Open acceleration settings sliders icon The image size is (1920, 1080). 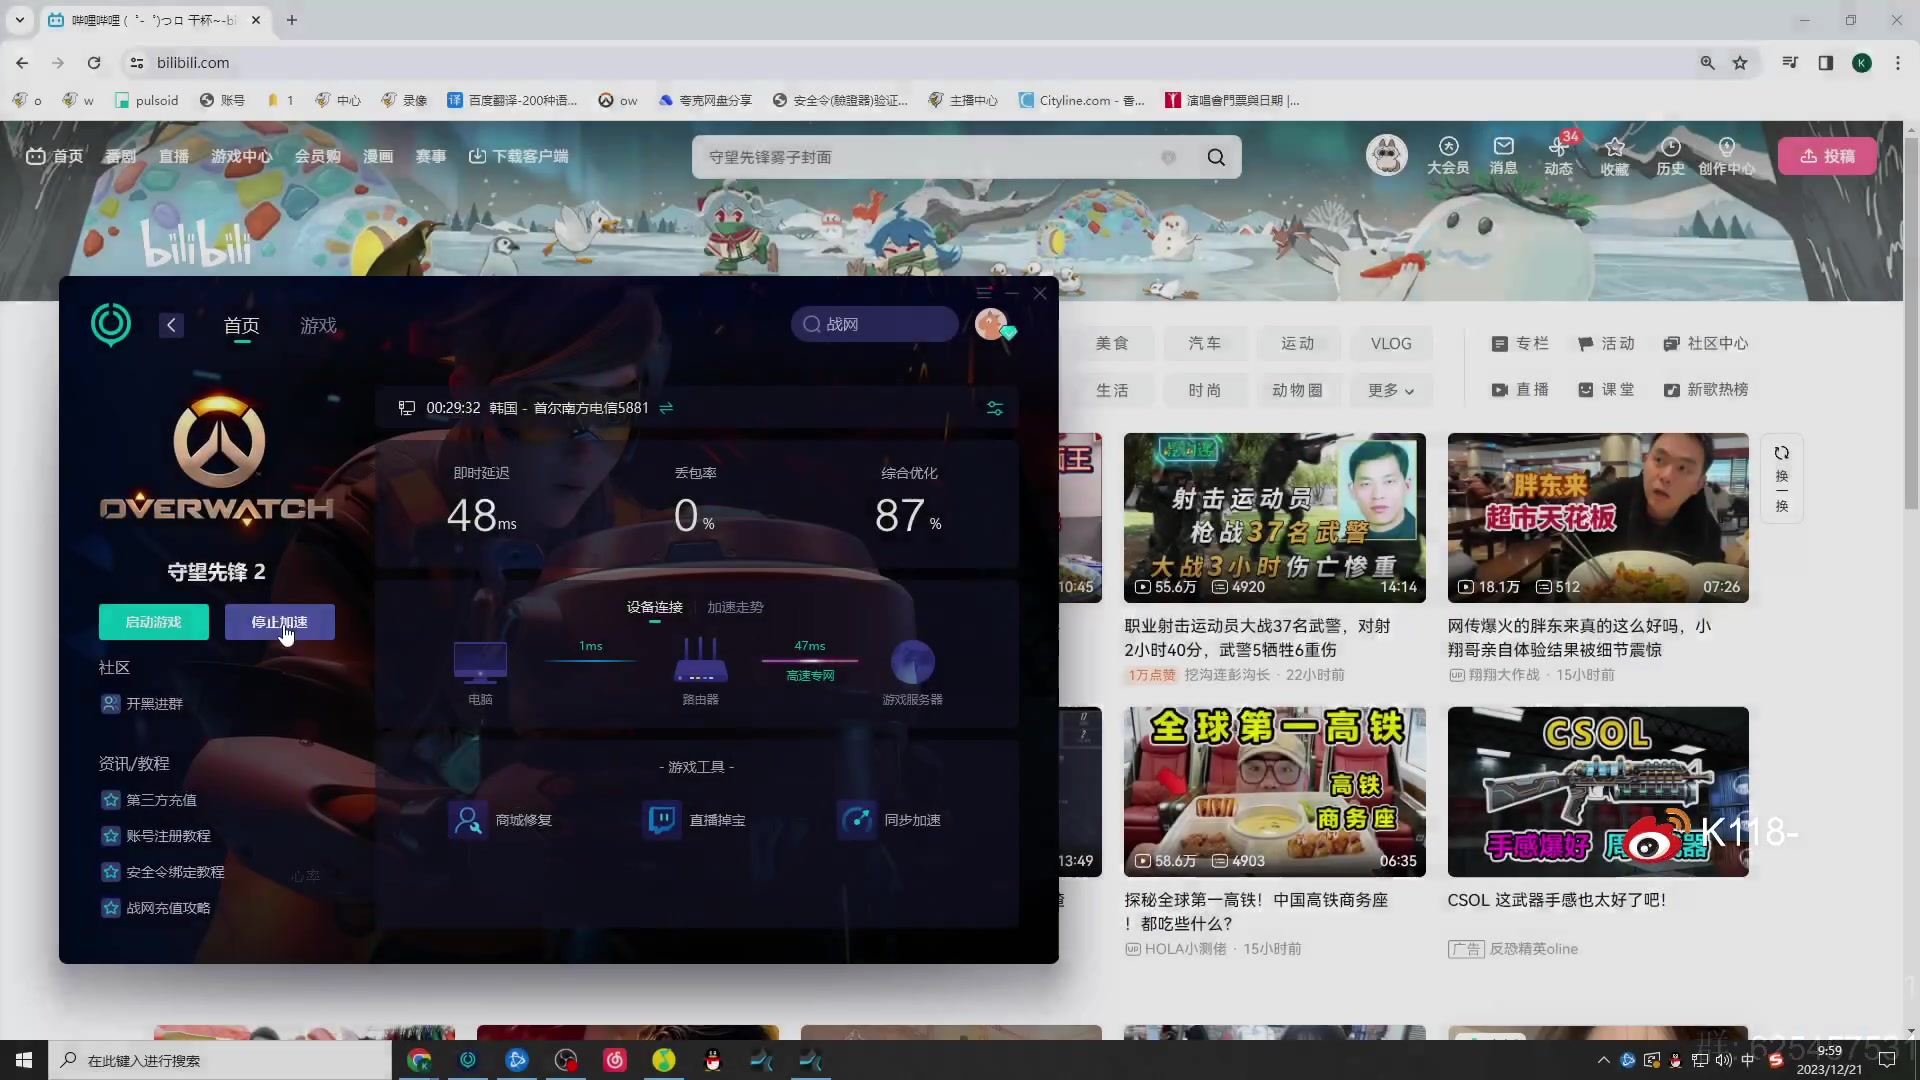pyautogui.click(x=995, y=408)
